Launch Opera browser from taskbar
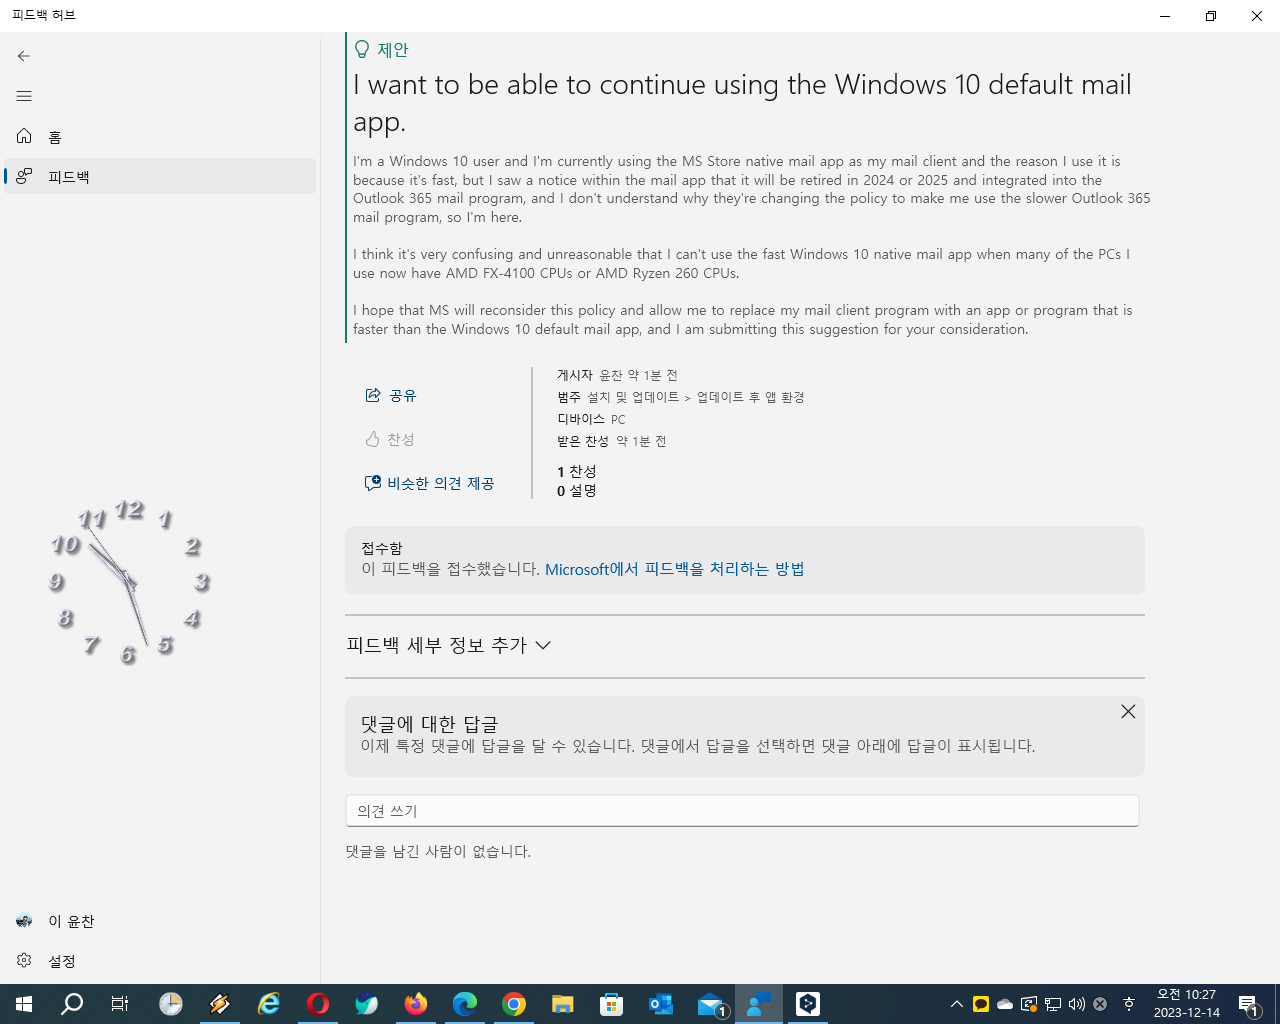 [318, 1004]
